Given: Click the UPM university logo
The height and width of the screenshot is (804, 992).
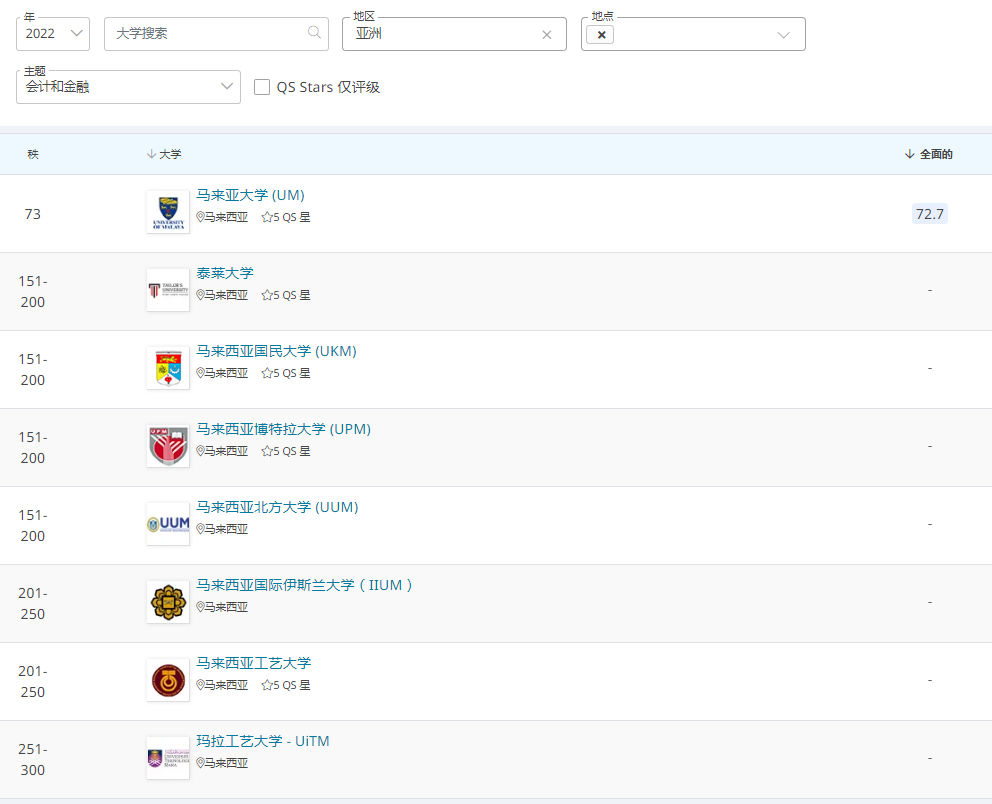Looking at the screenshot, I should pos(167,446).
